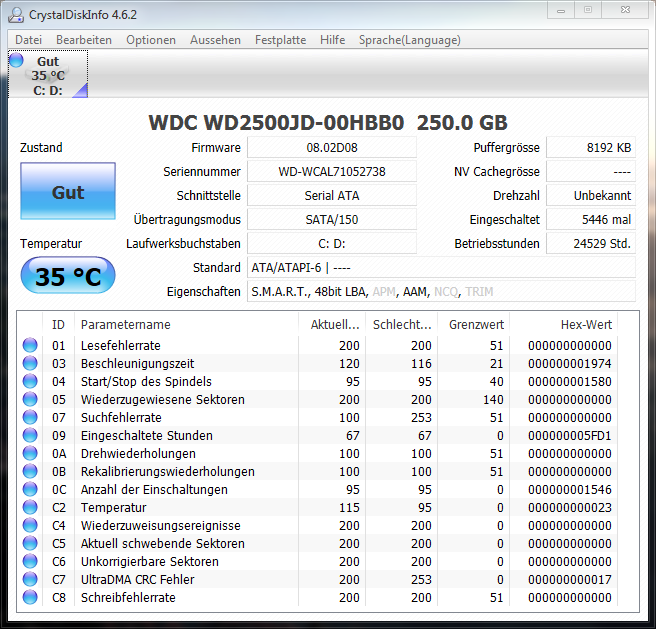Open the Aussehen menu
Viewport: 656px width, 629px height.
pos(215,40)
